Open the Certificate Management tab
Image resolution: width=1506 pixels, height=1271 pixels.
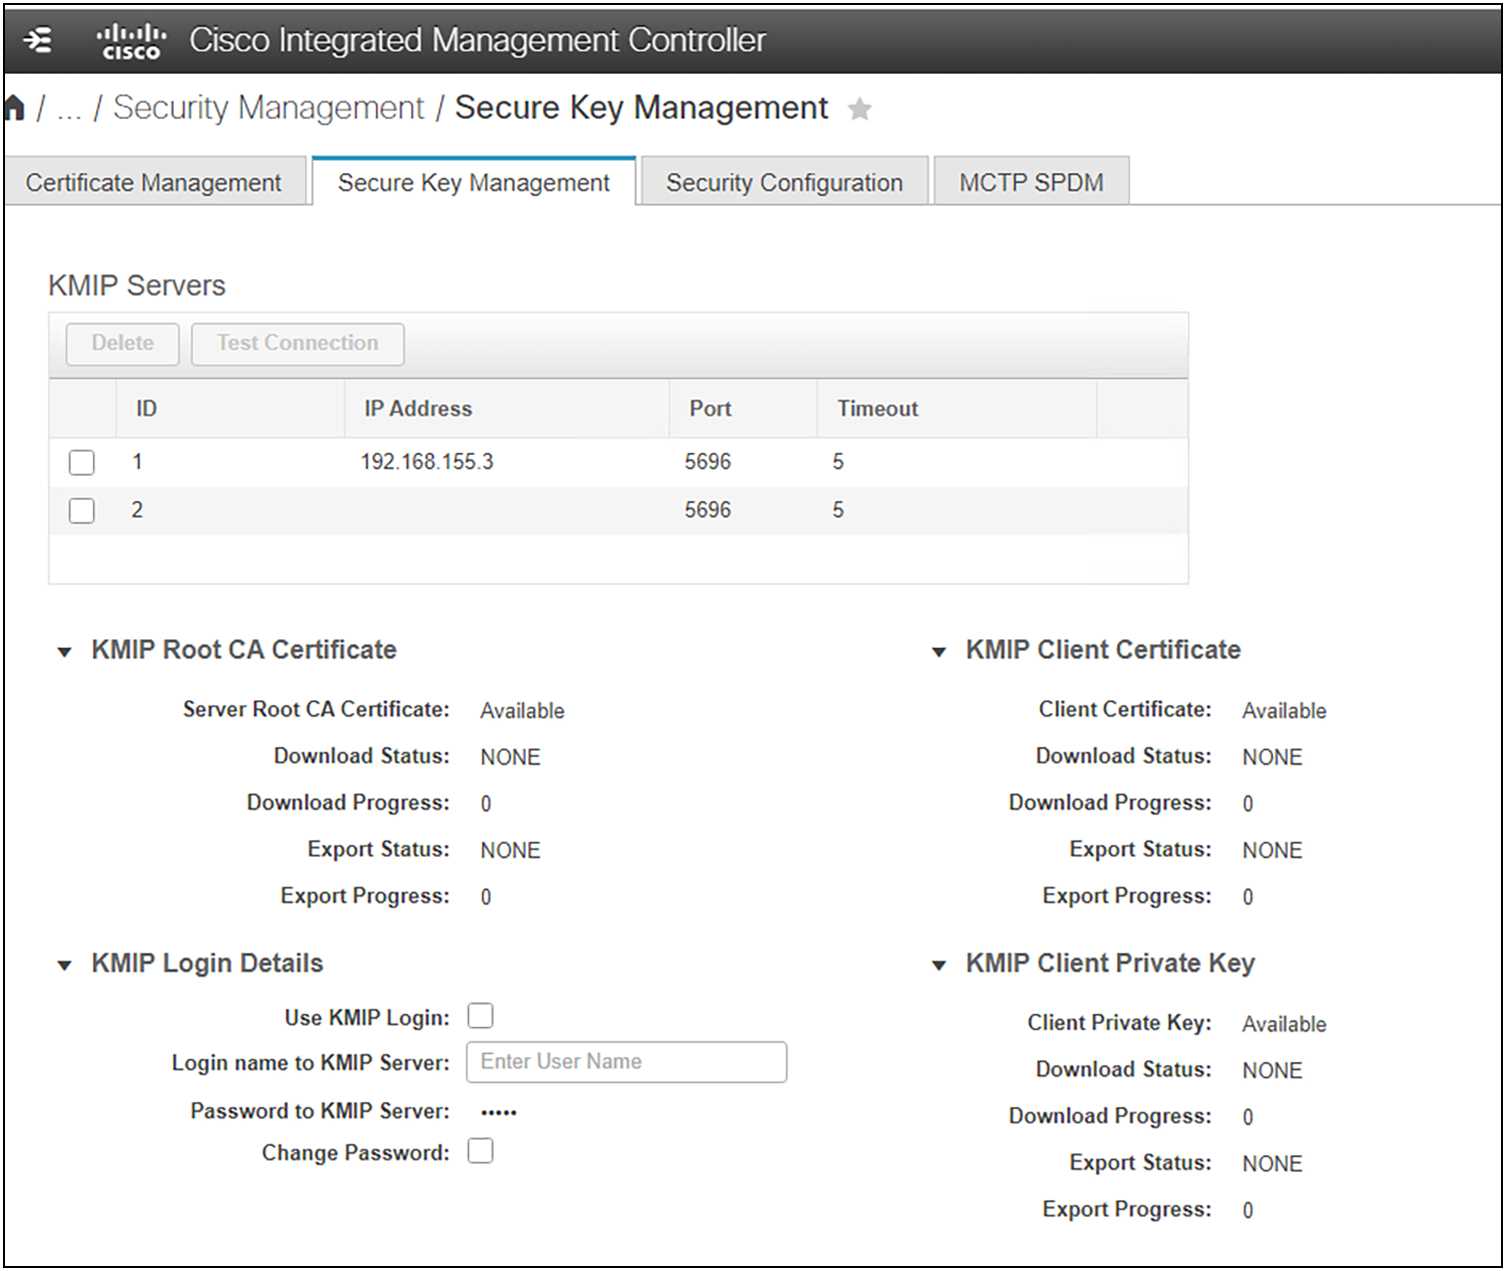(154, 182)
